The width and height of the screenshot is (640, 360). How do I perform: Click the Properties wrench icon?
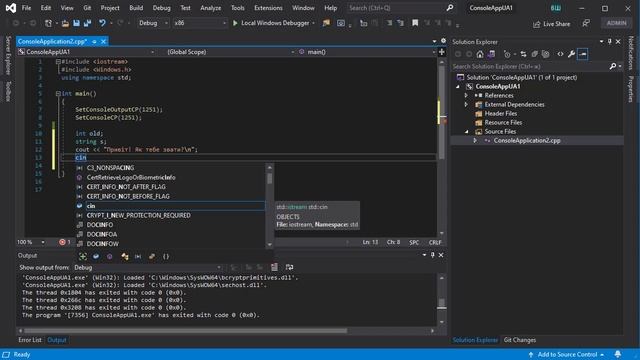(571, 54)
